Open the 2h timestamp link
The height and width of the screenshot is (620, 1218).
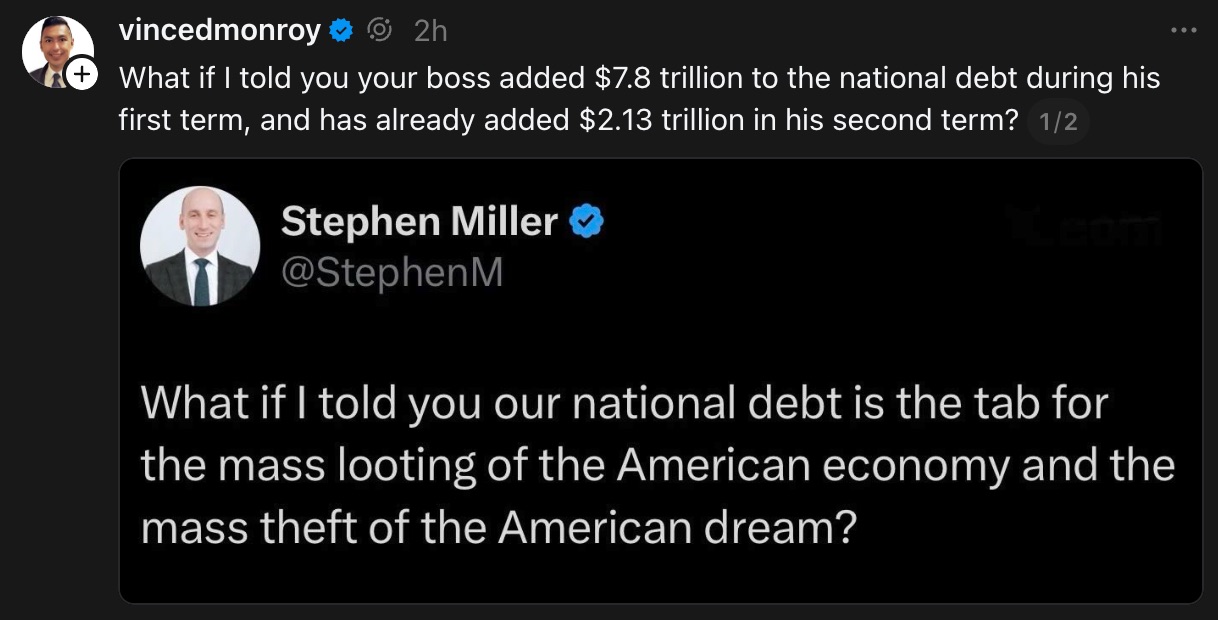coord(428,31)
